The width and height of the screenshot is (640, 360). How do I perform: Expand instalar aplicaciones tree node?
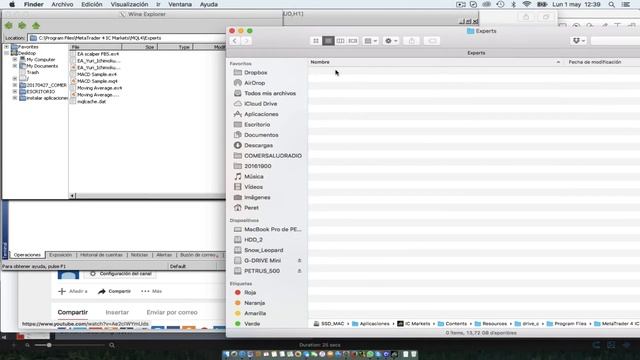click(x=15, y=98)
